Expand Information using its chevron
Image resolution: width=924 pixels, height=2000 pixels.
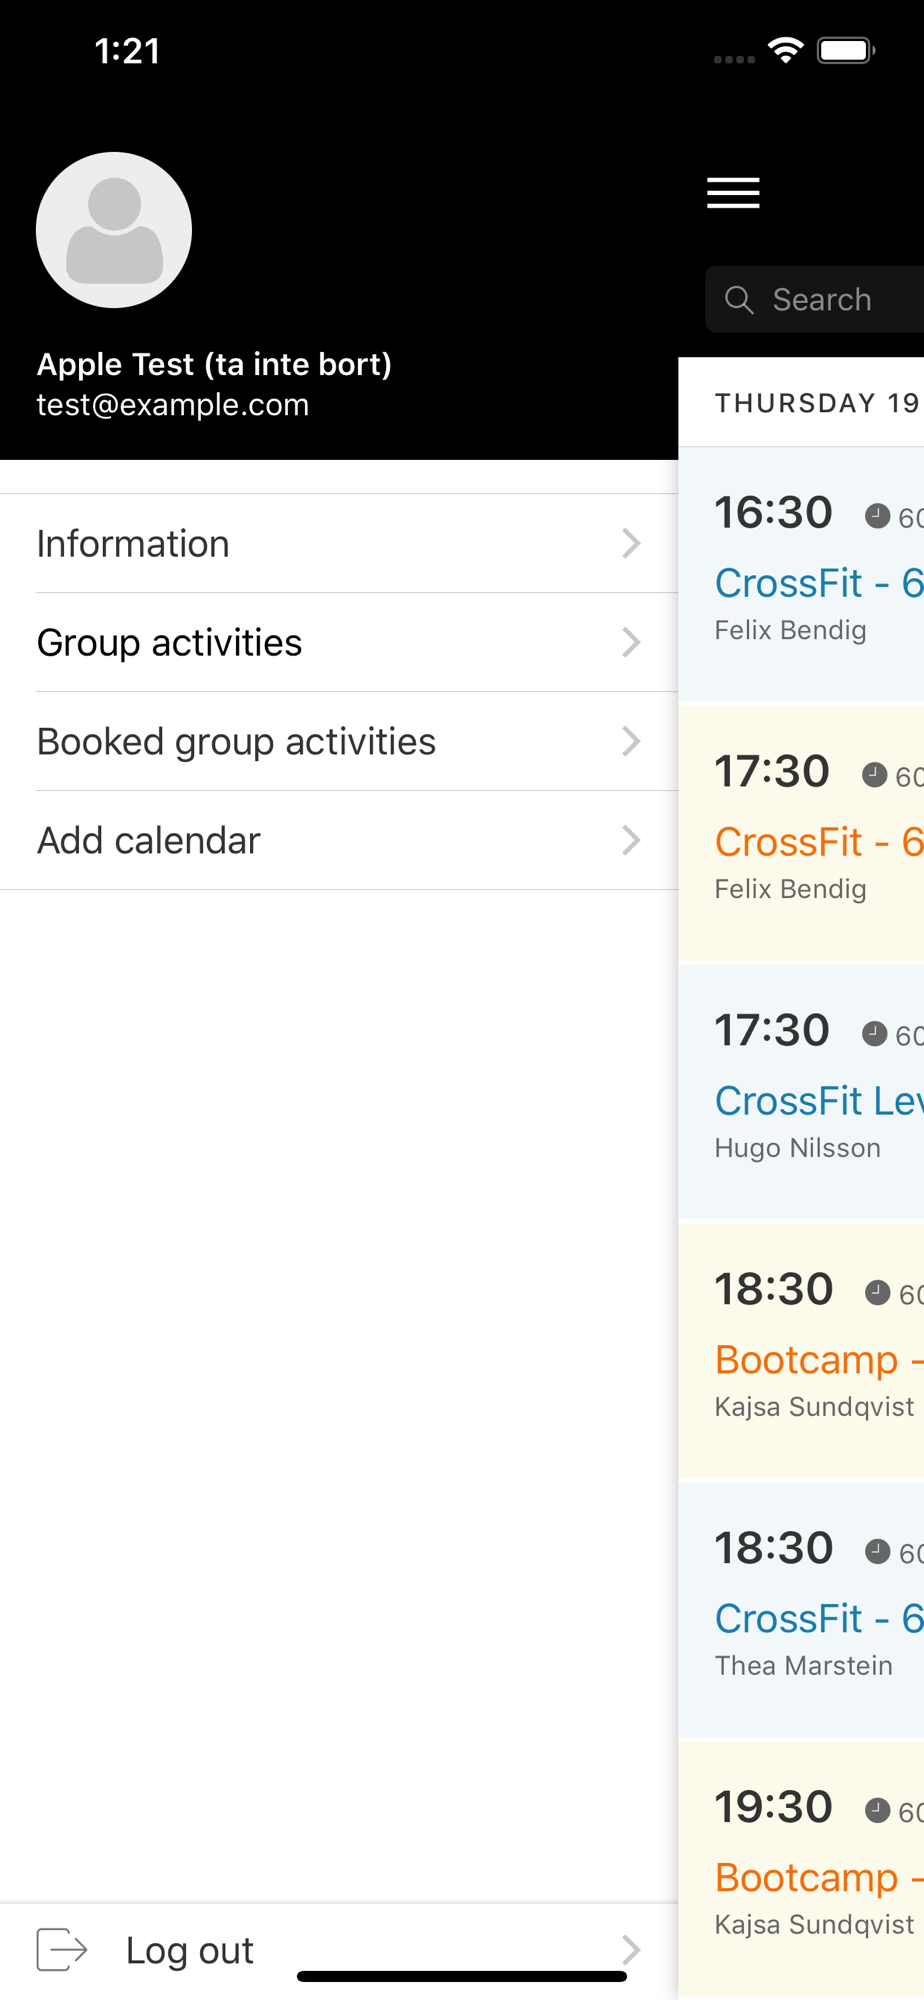click(630, 543)
